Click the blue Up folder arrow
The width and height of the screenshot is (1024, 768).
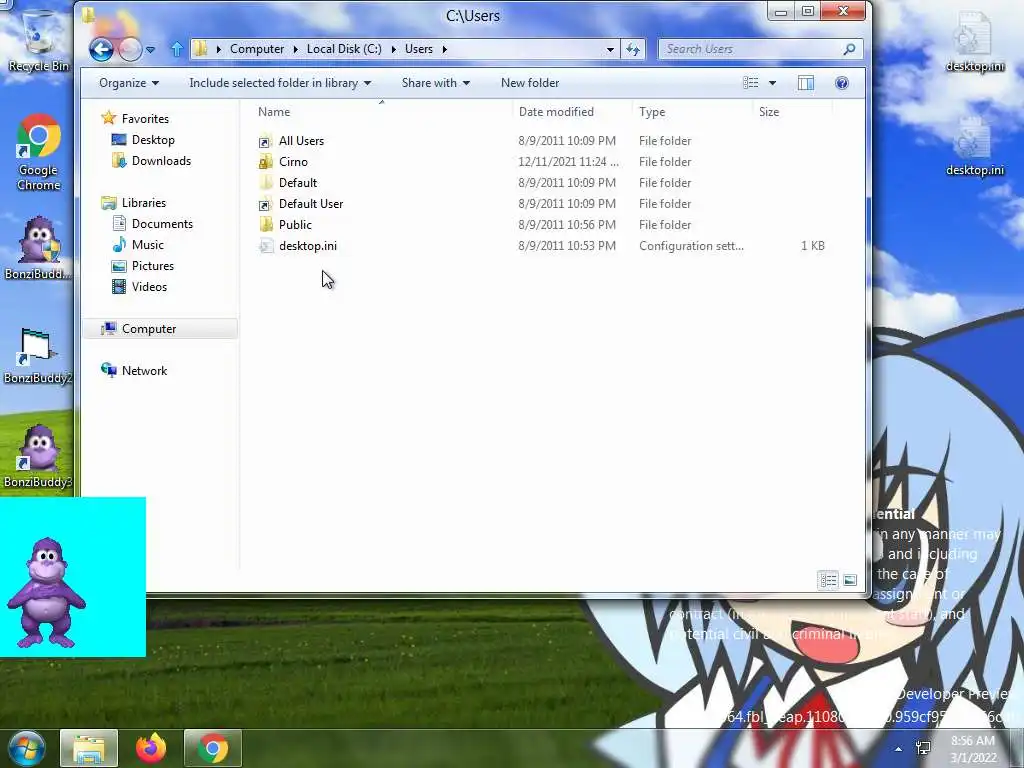click(176, 49)
